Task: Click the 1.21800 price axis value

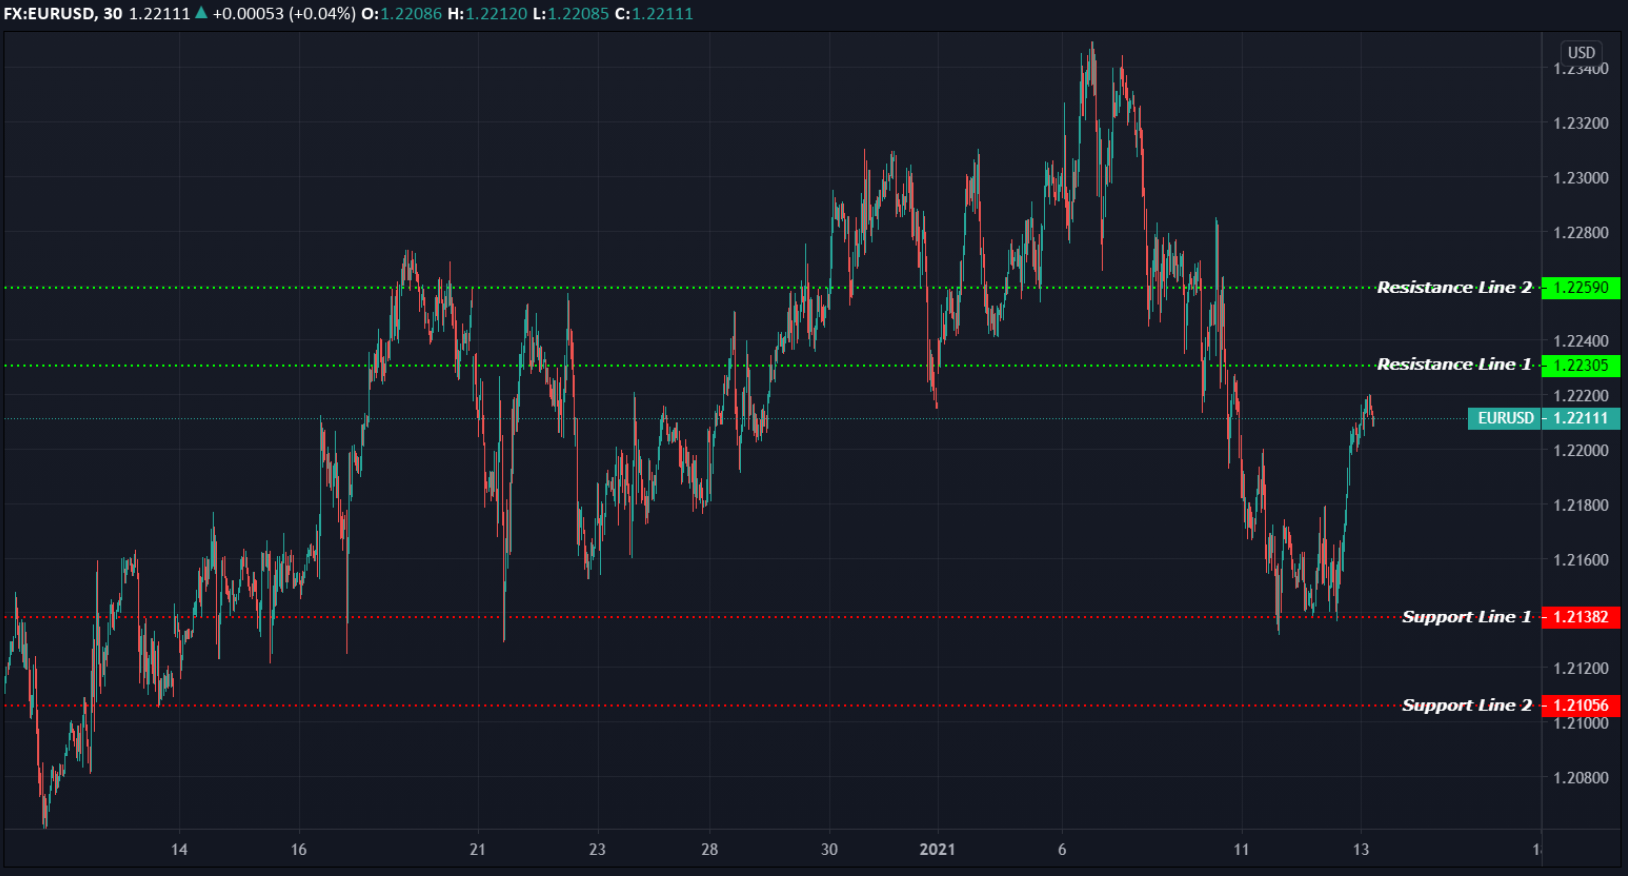Action: (1581, 505)
